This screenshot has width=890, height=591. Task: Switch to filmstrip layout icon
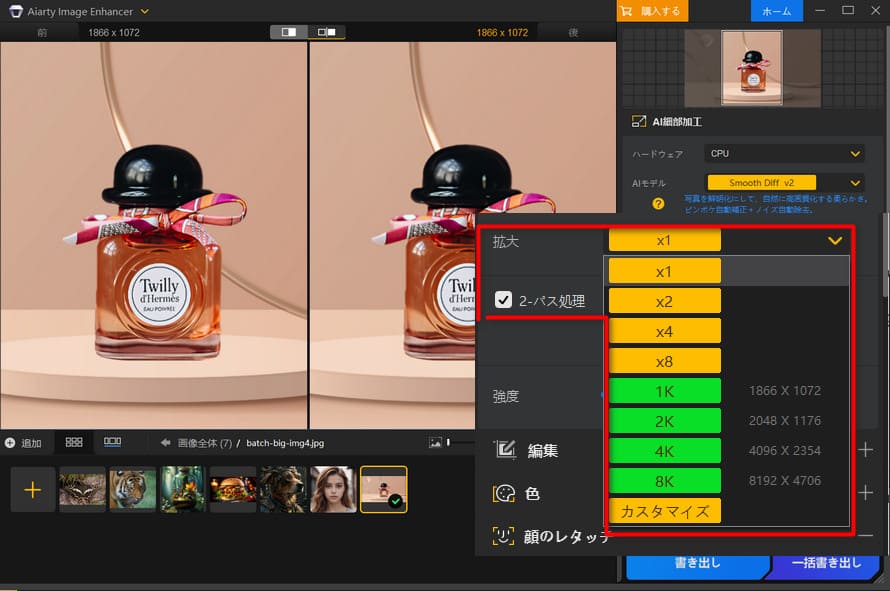(x=112, y=442)
